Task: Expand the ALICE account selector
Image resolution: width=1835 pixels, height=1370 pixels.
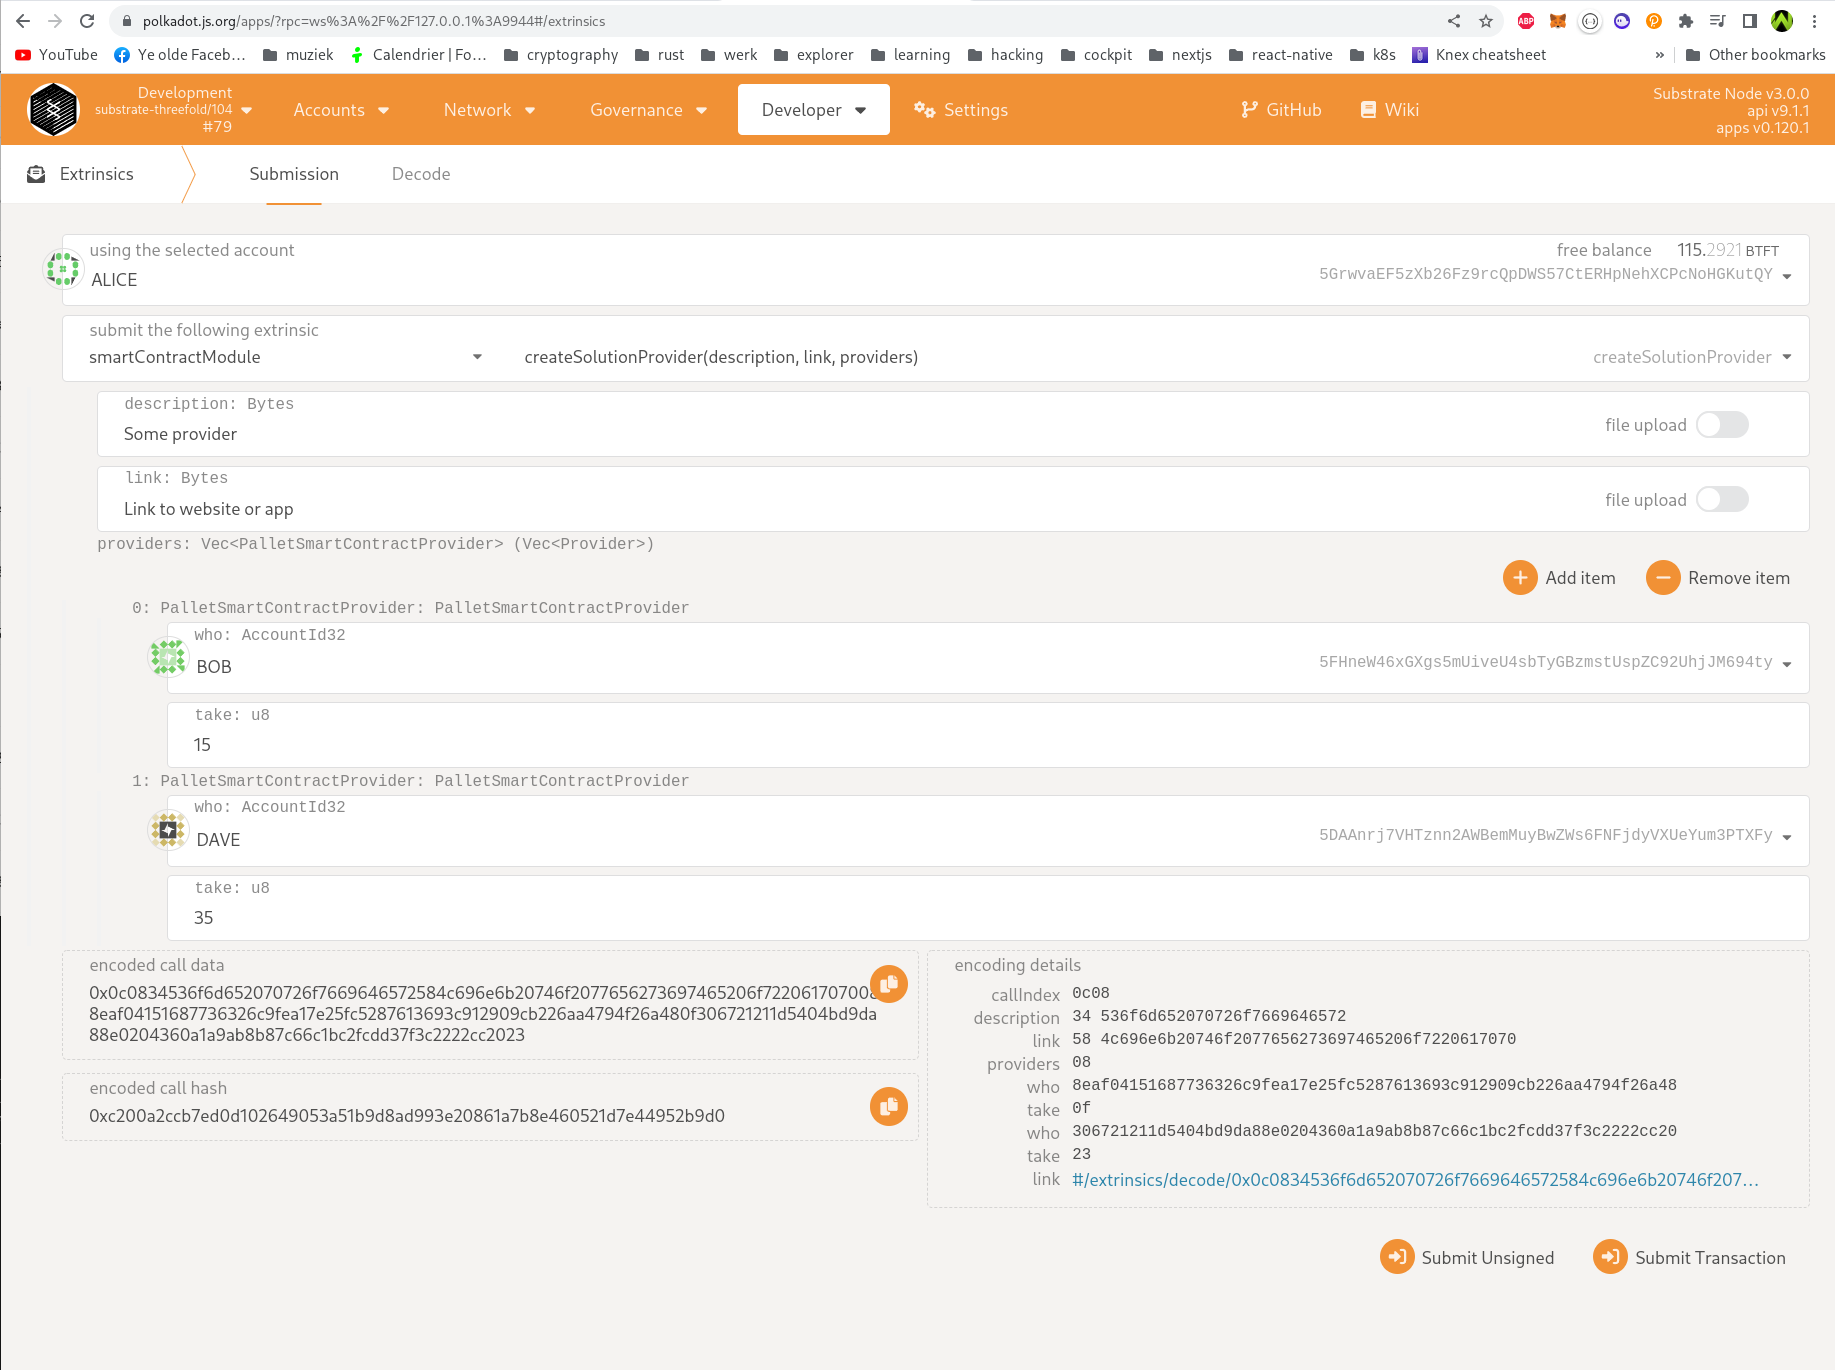Action: [1786, 276]
